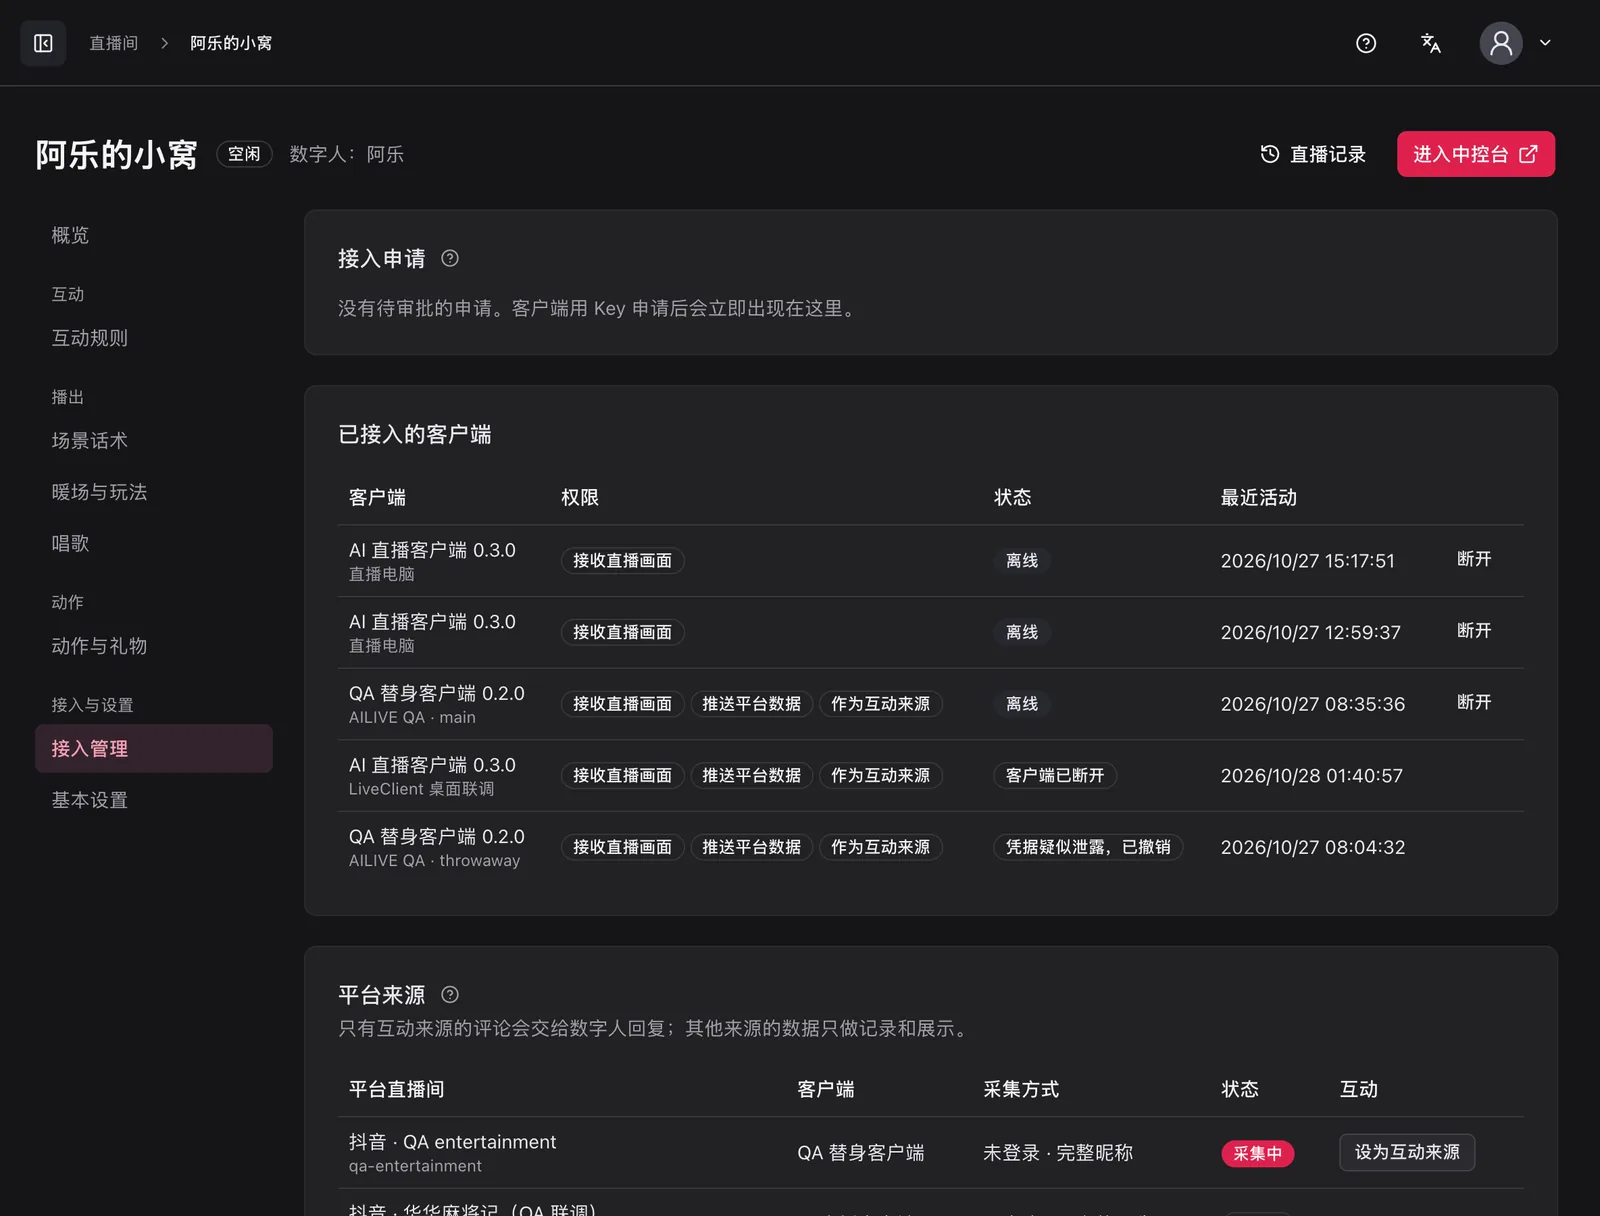Open the help circle icon in header
Viewport: 1600px width, 1216px height.
tap(1366, 43)
